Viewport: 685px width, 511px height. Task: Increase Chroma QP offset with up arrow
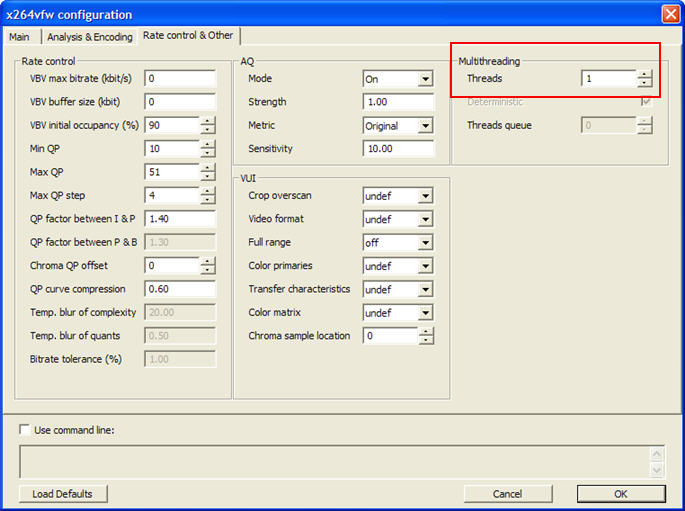click(208, 261)
